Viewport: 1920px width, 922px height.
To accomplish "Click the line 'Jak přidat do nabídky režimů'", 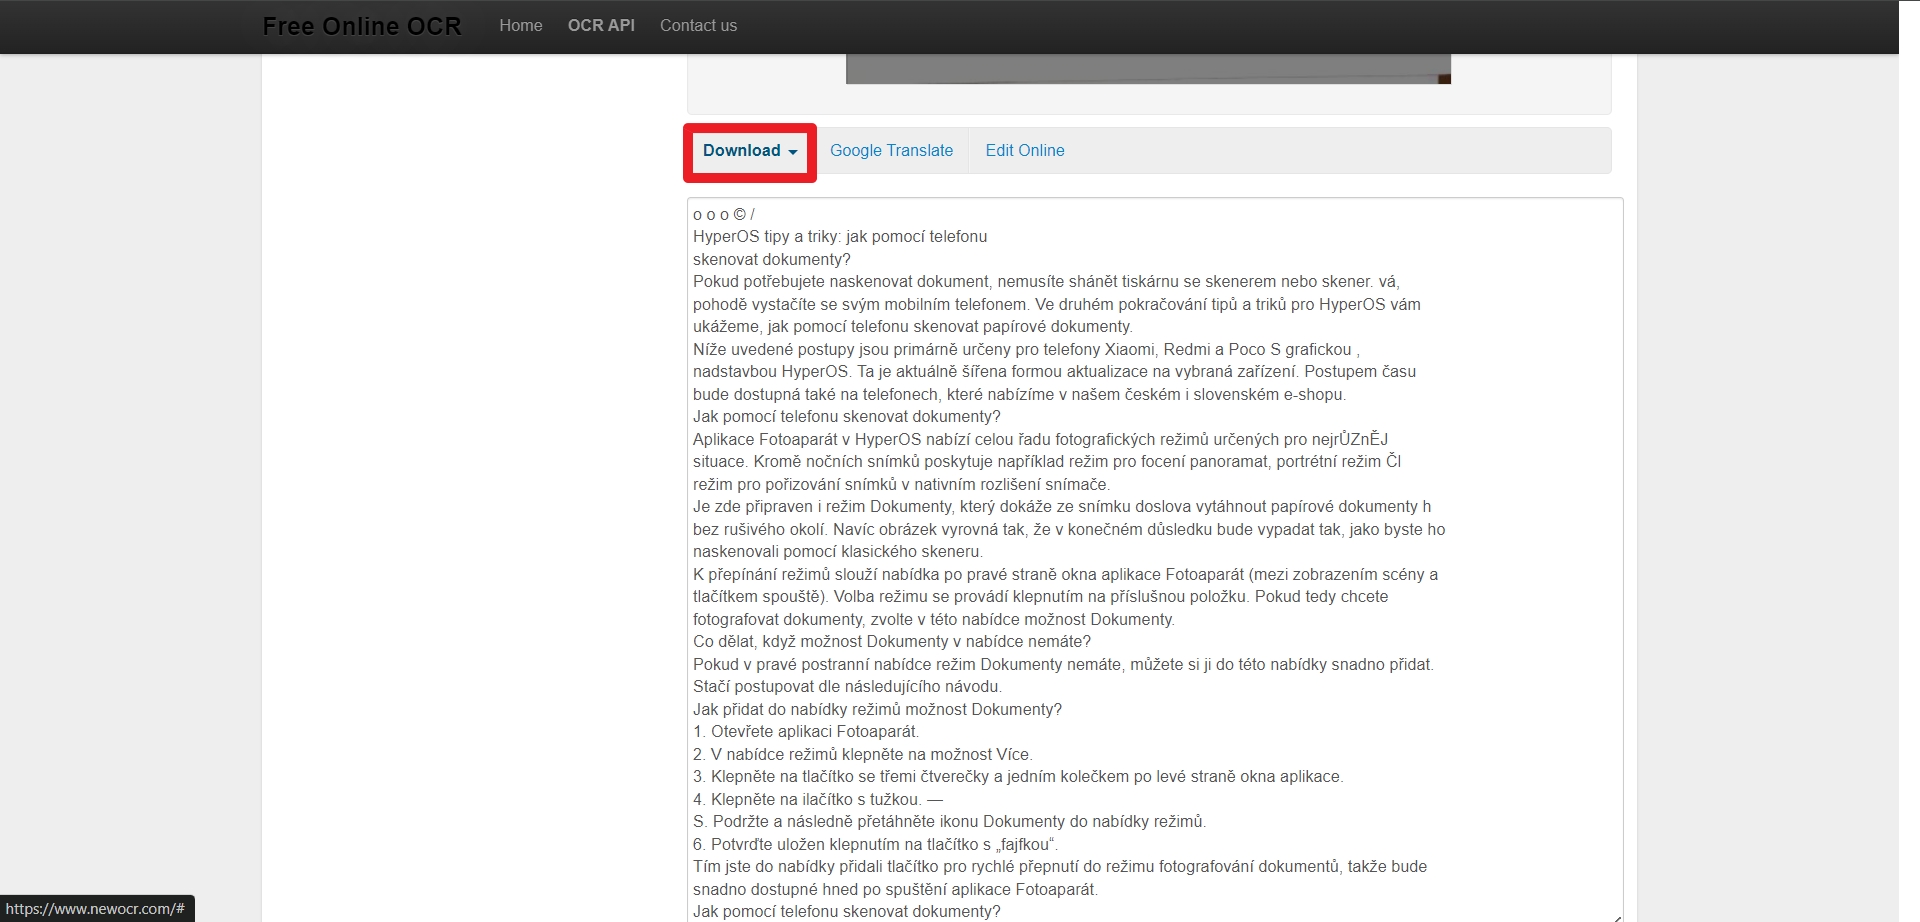I will pyautogui.click(x=877, y=710).
